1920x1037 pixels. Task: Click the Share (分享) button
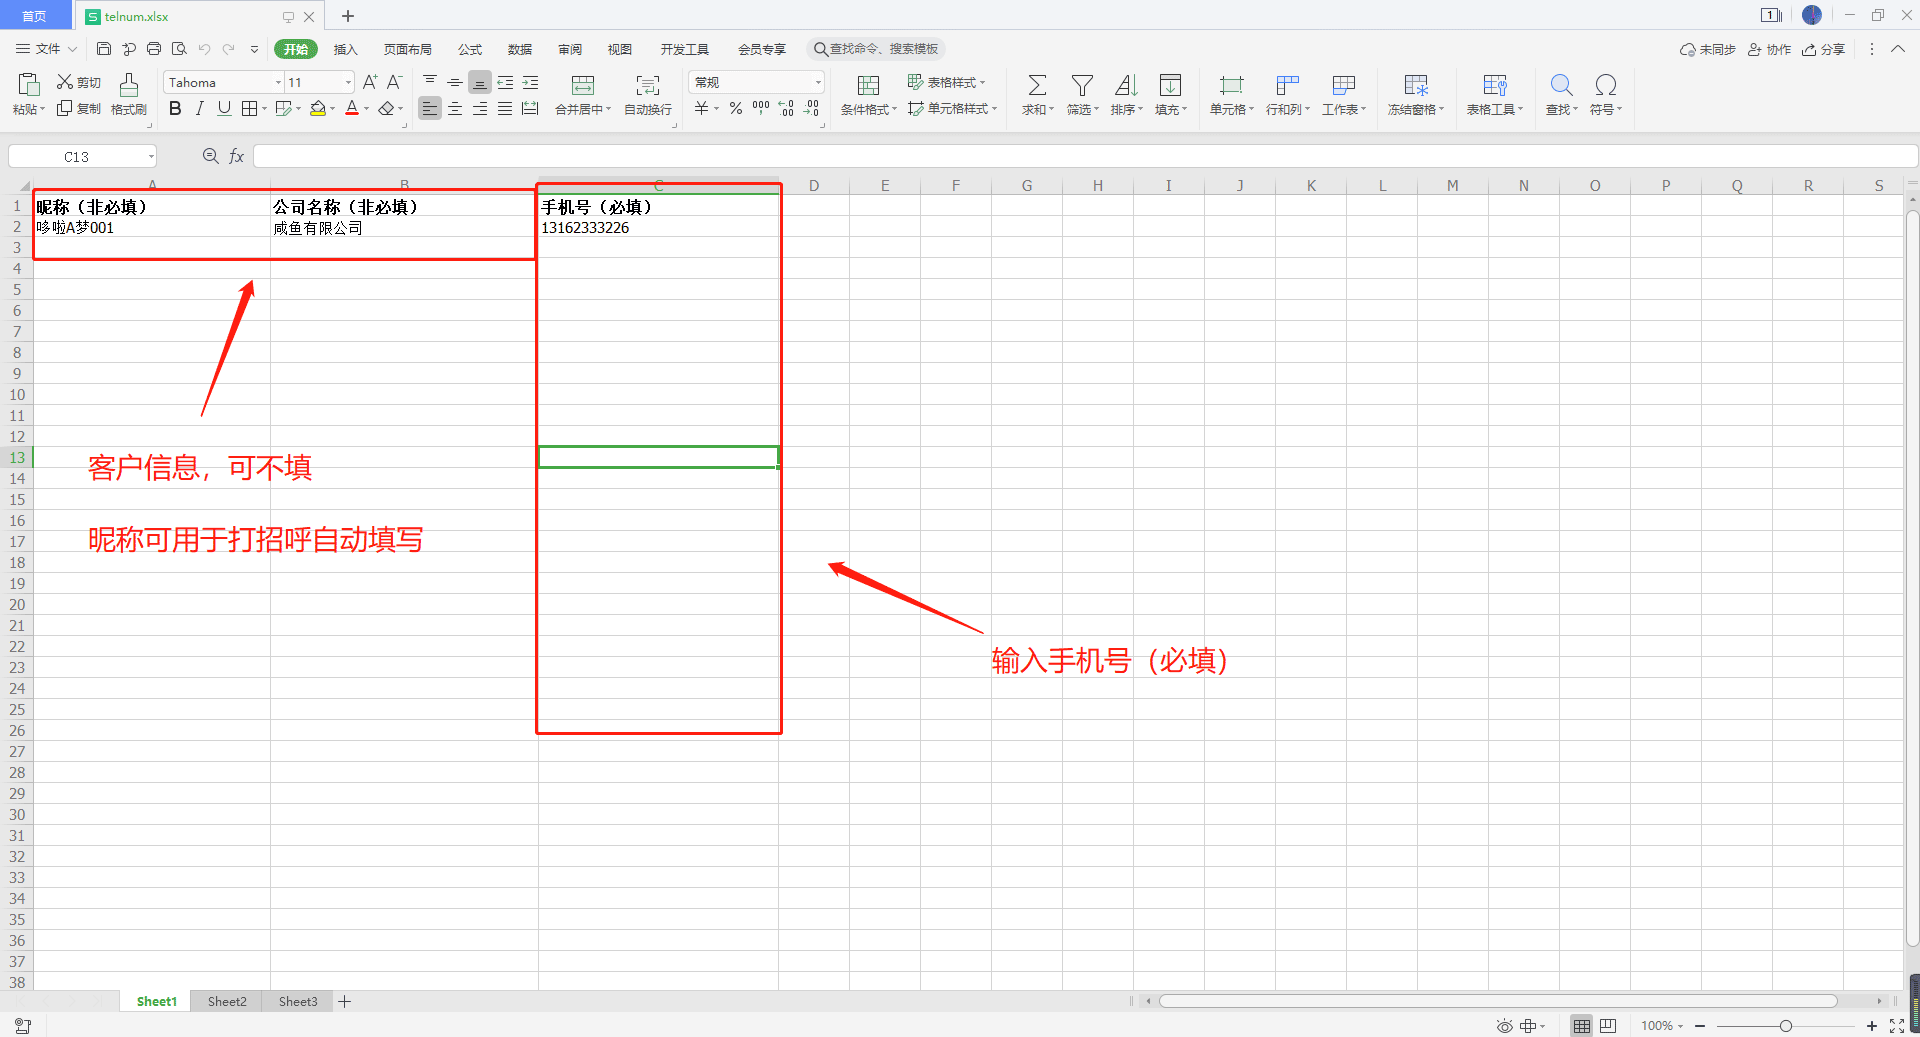point(1823,50)
